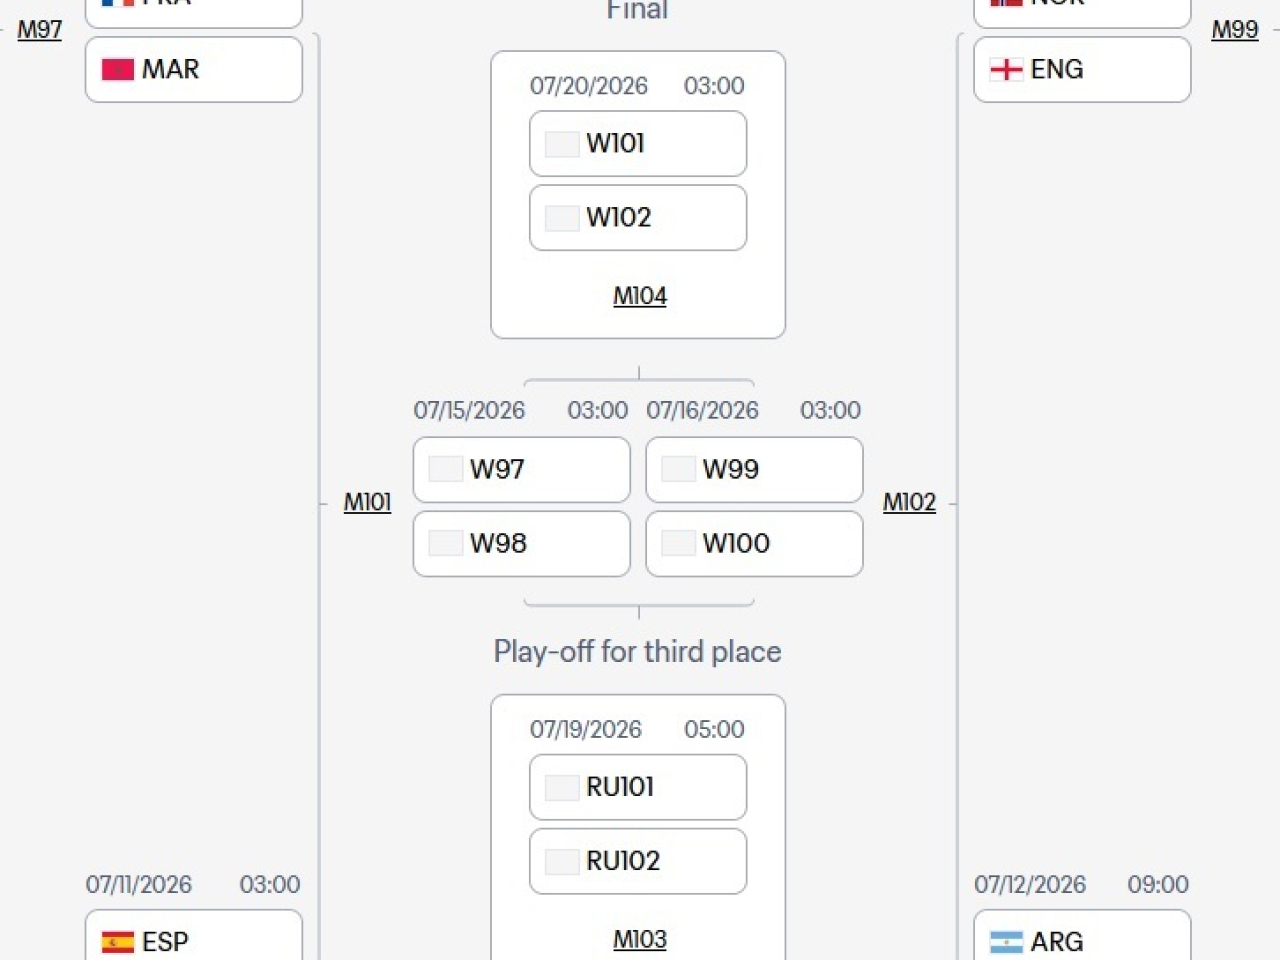
Task: Click the Spain flag icon
Action: pyautogui.click(x=118, y=942)
